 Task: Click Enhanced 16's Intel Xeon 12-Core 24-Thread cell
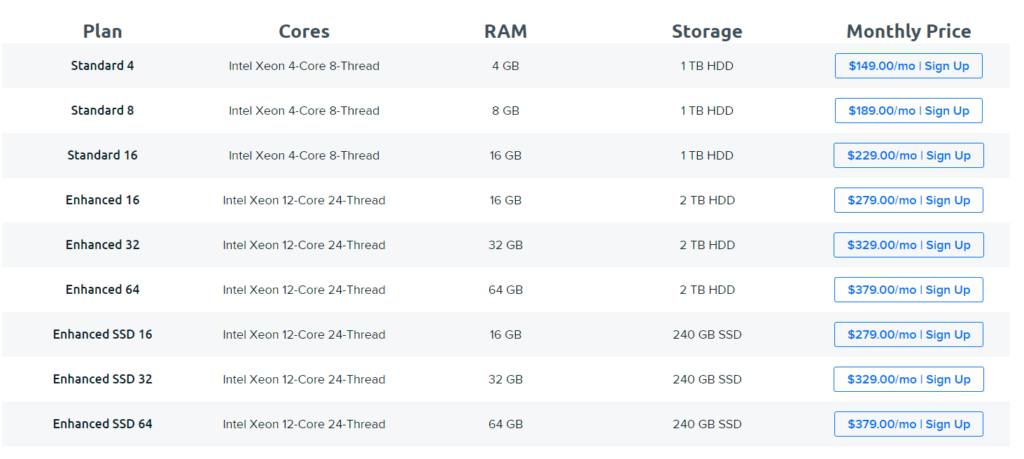click(304, 200)
